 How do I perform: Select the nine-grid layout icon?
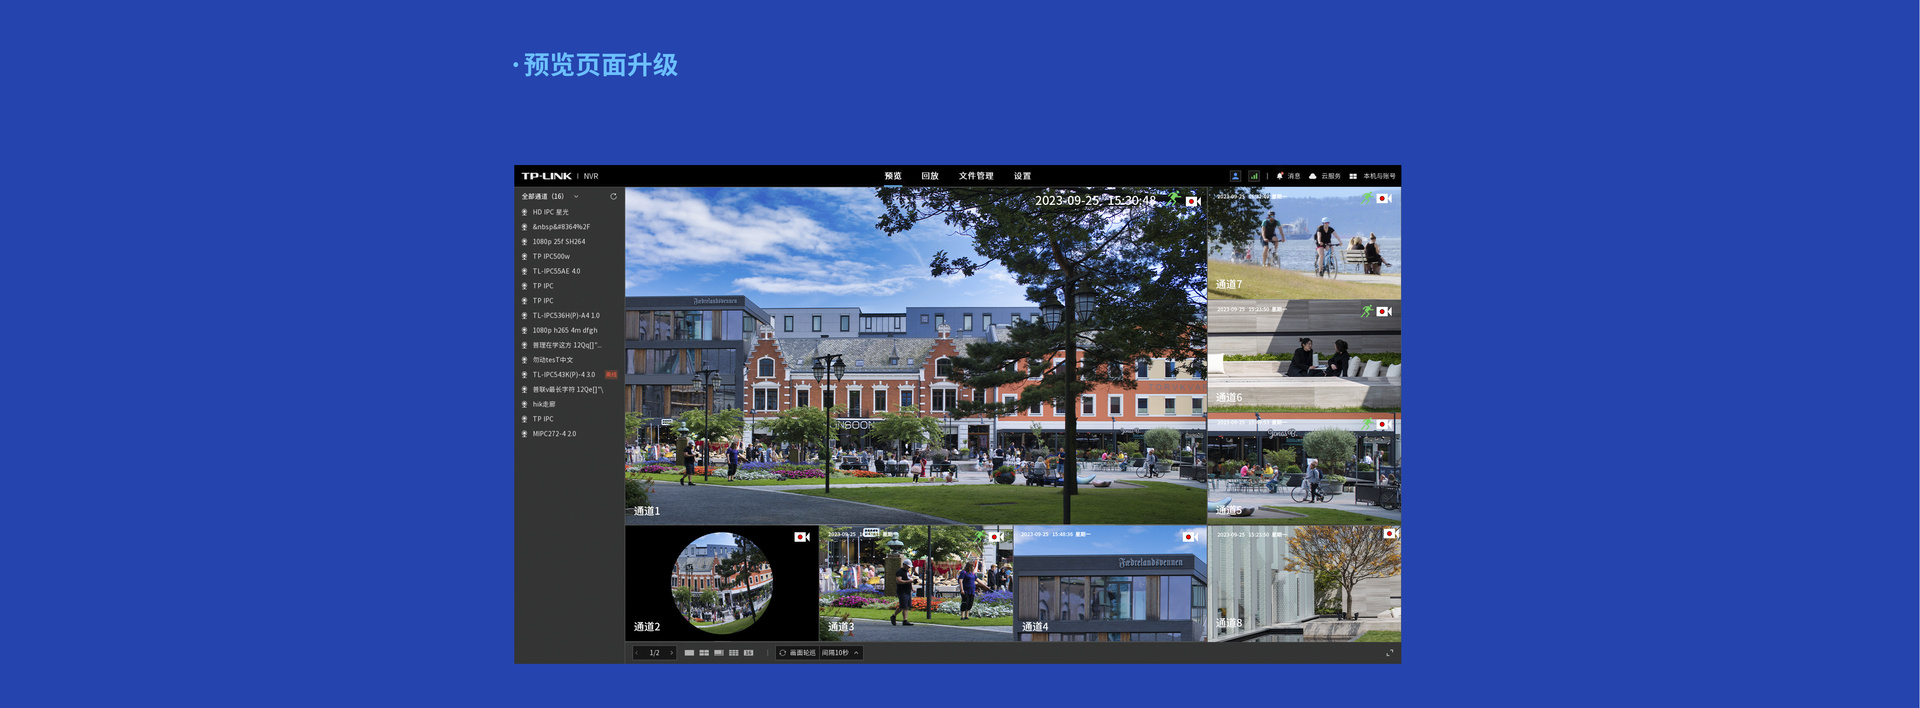[x=734, y=653]
